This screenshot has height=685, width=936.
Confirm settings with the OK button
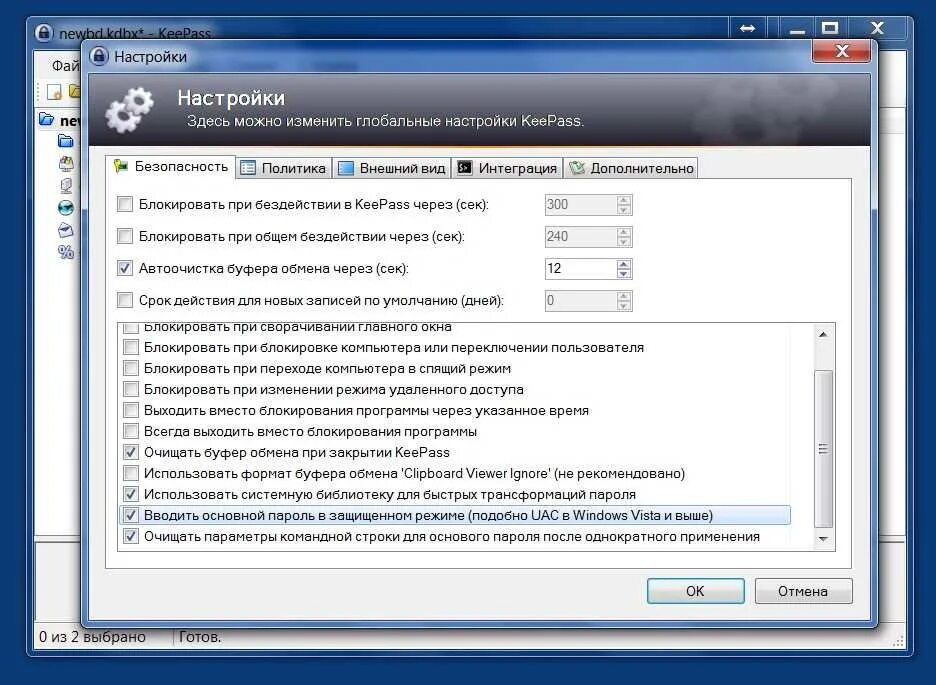click(695, 591)
